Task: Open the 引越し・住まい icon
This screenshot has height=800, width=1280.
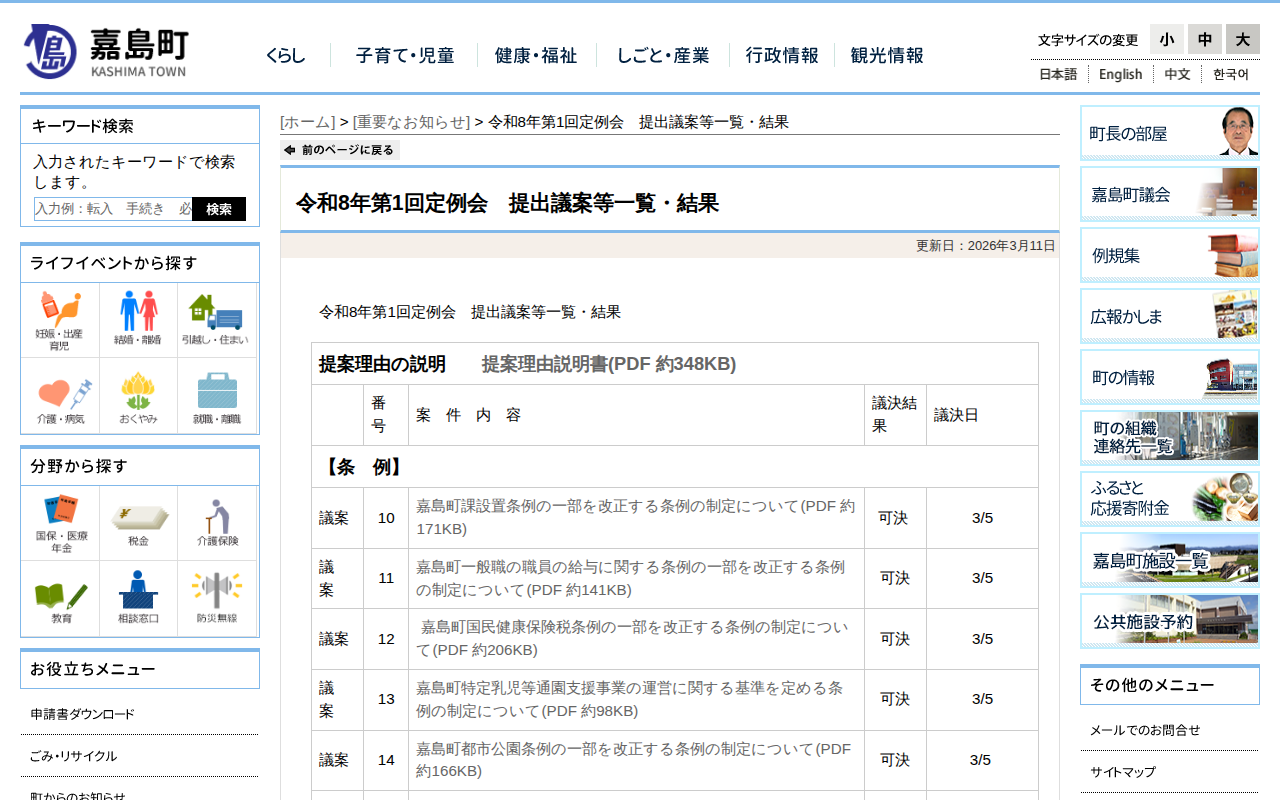Action: coord(217,318)
